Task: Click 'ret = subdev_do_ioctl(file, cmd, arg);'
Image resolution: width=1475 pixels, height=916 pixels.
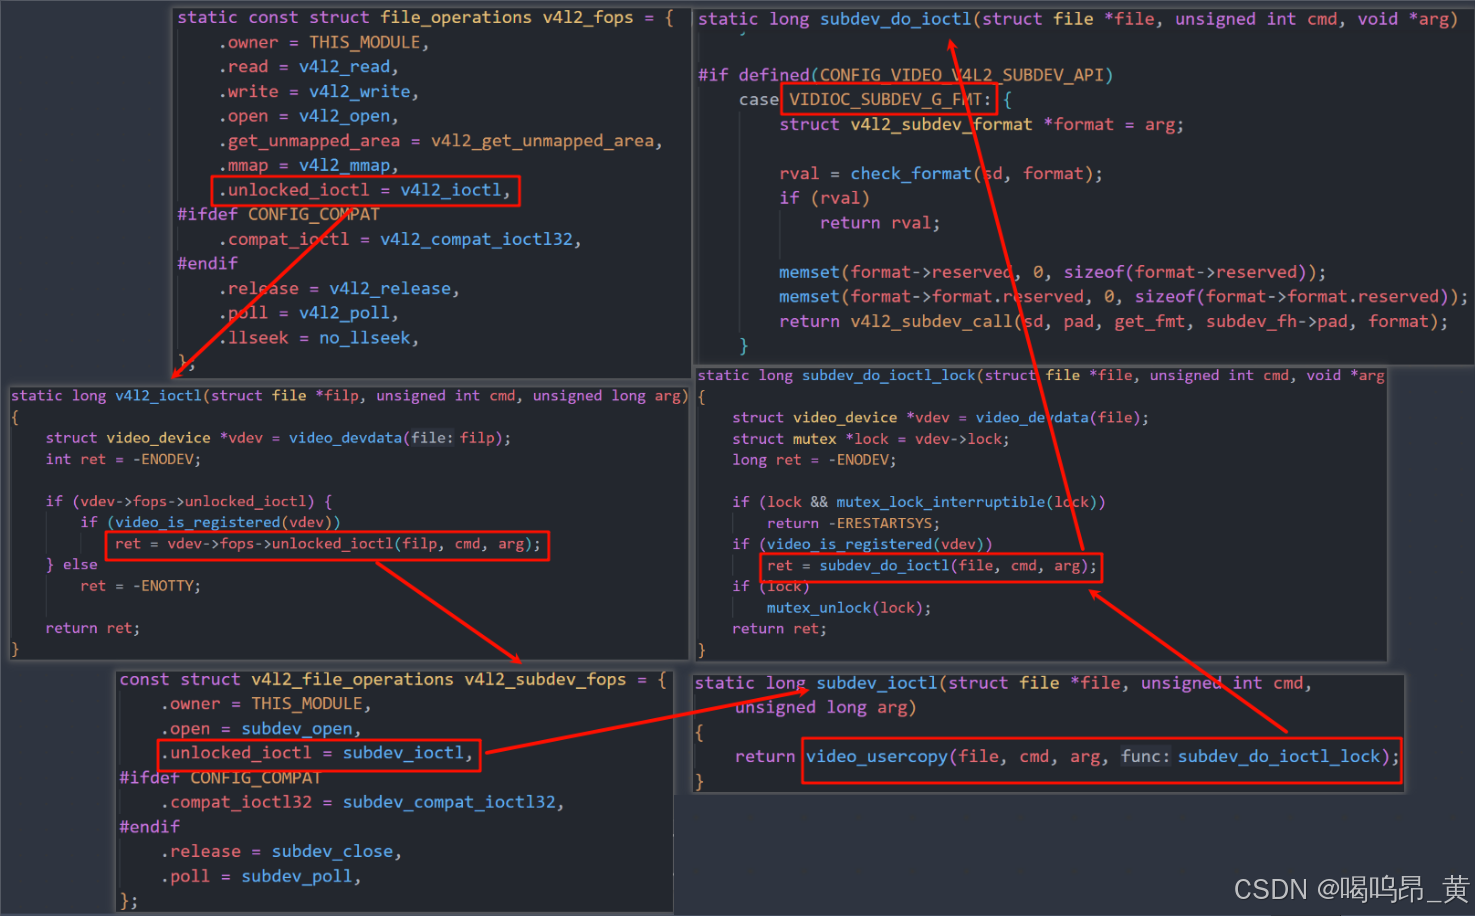Action: [x=932, y=566]
